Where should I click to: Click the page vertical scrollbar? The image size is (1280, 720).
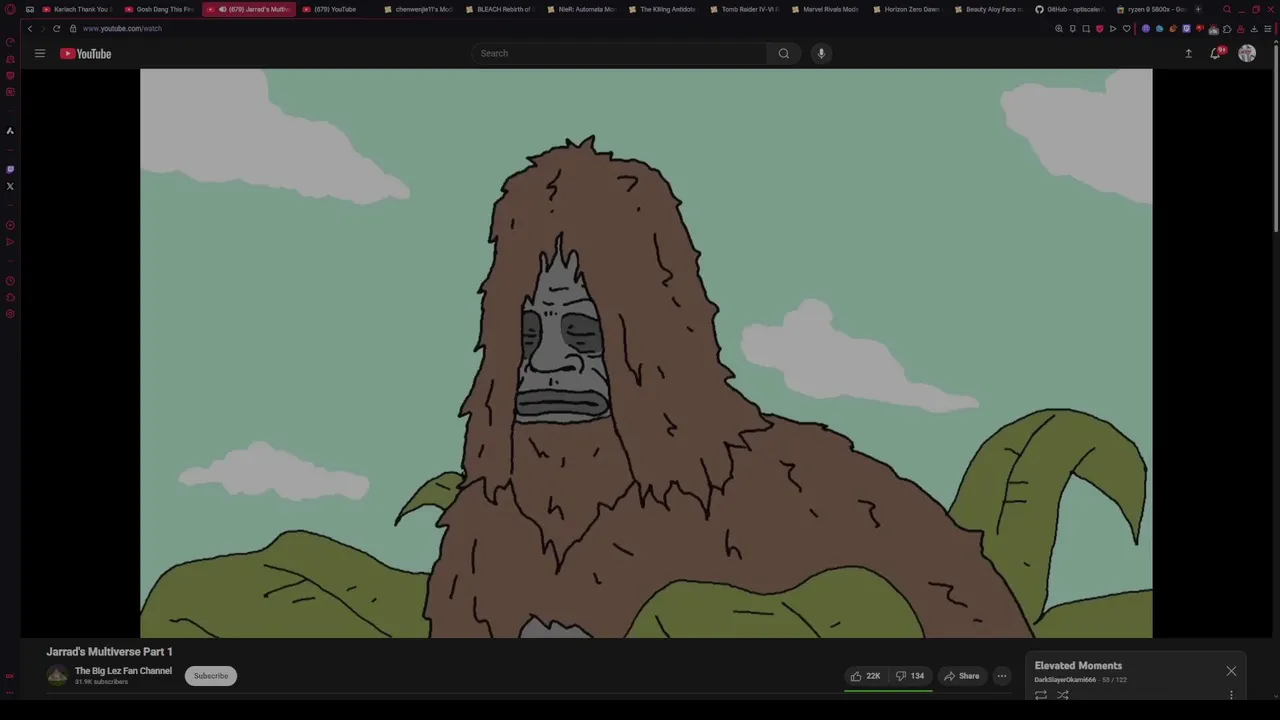click(1275, 140)
